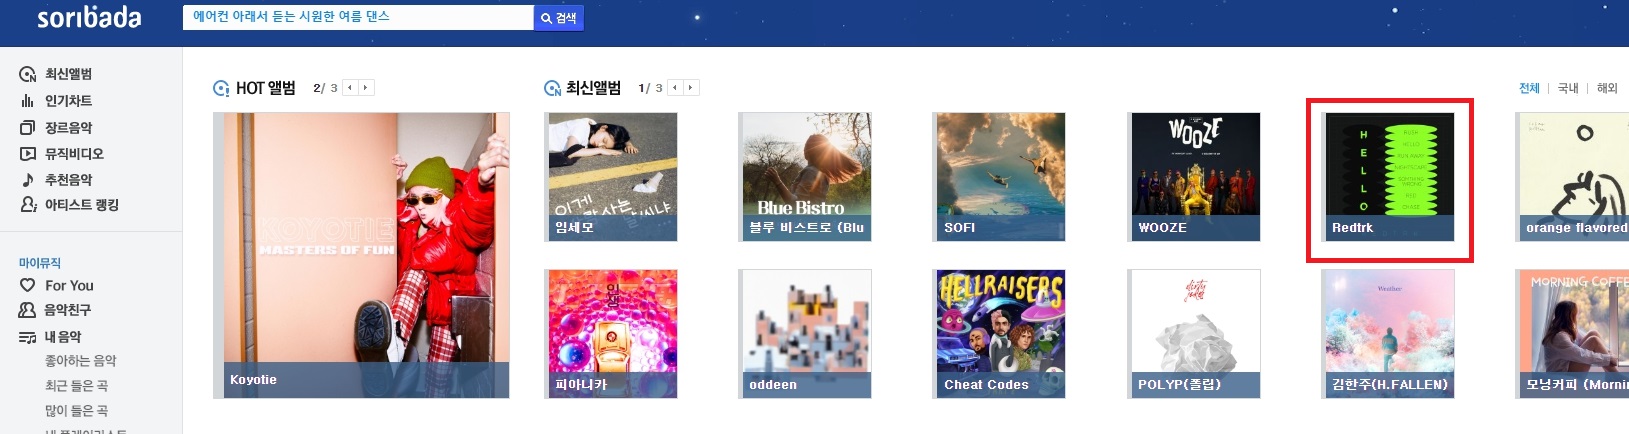Go to next HOT 앨범 page

(x=366, y=88)
